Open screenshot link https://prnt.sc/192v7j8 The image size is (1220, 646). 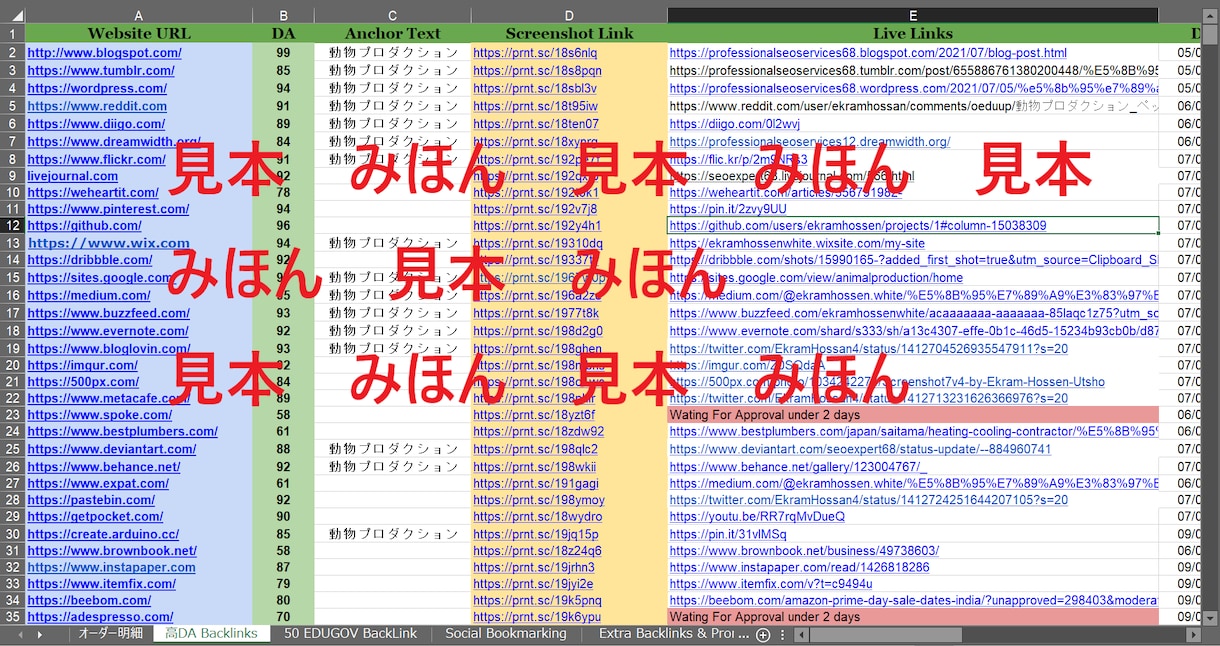535,209
